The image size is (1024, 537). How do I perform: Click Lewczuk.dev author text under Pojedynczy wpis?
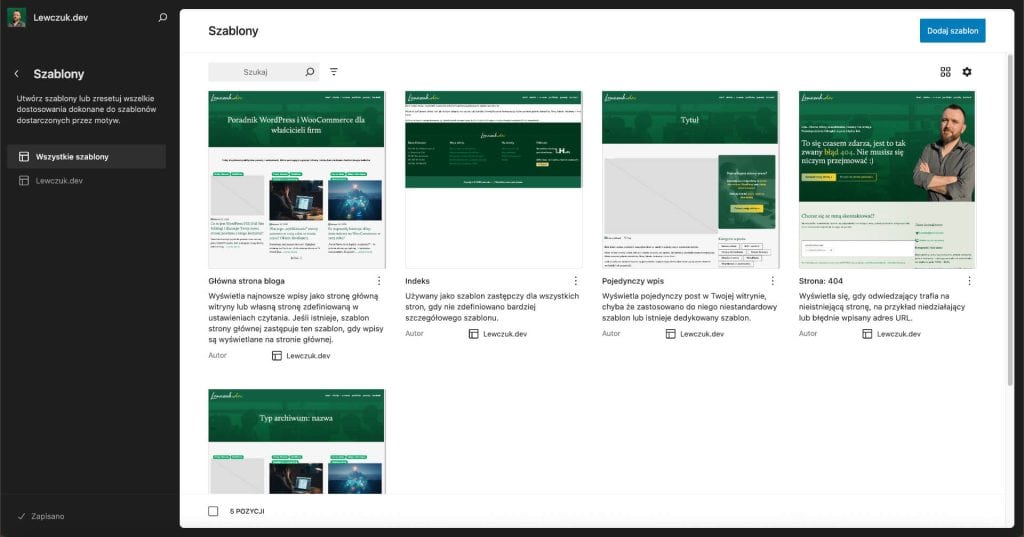click(702, 334)
